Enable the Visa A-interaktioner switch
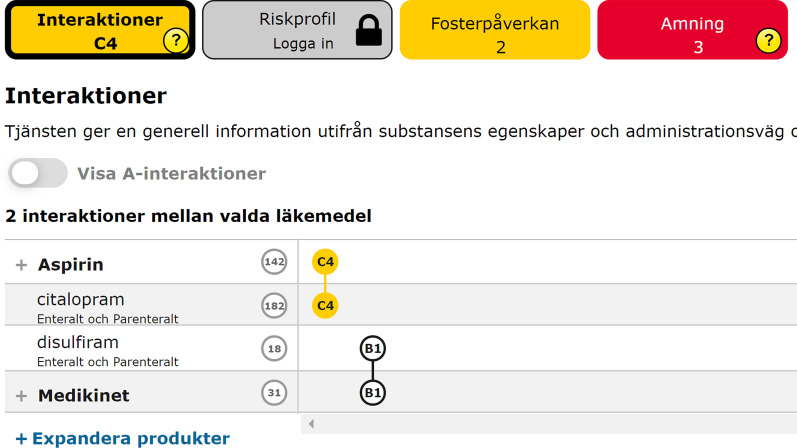 38,173
